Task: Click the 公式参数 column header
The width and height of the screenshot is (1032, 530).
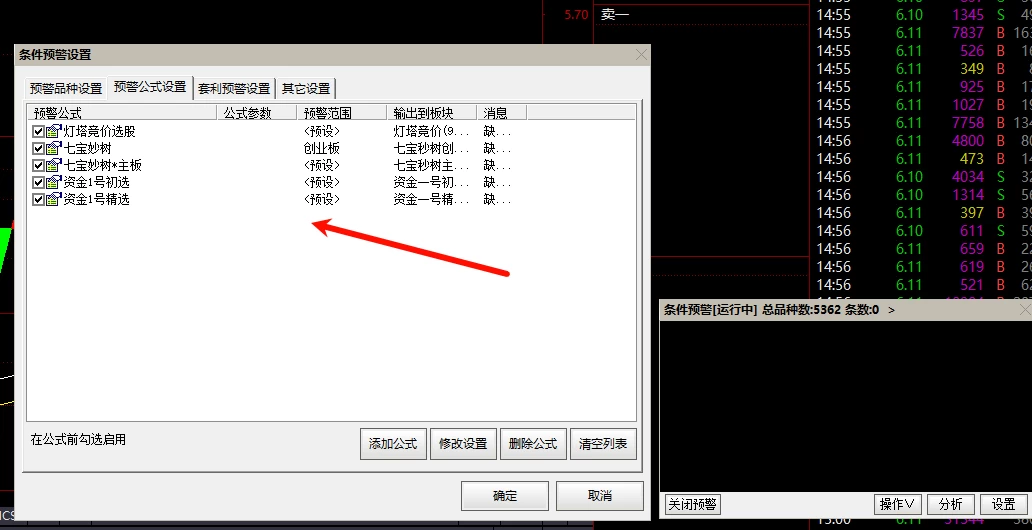Action: click(257, 113)
